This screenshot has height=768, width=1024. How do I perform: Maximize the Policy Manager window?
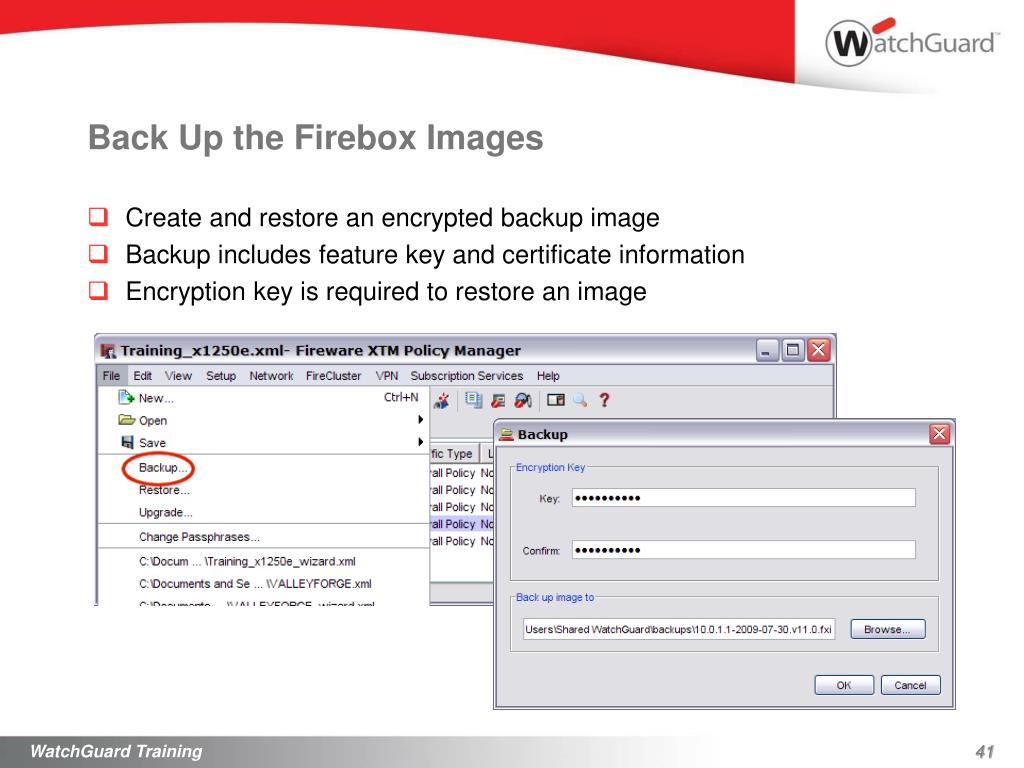coord(793,351)
